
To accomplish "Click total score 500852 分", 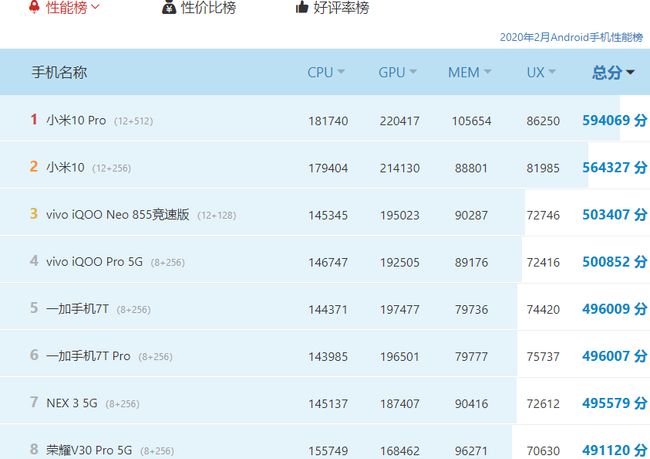I will pos(614,262).
